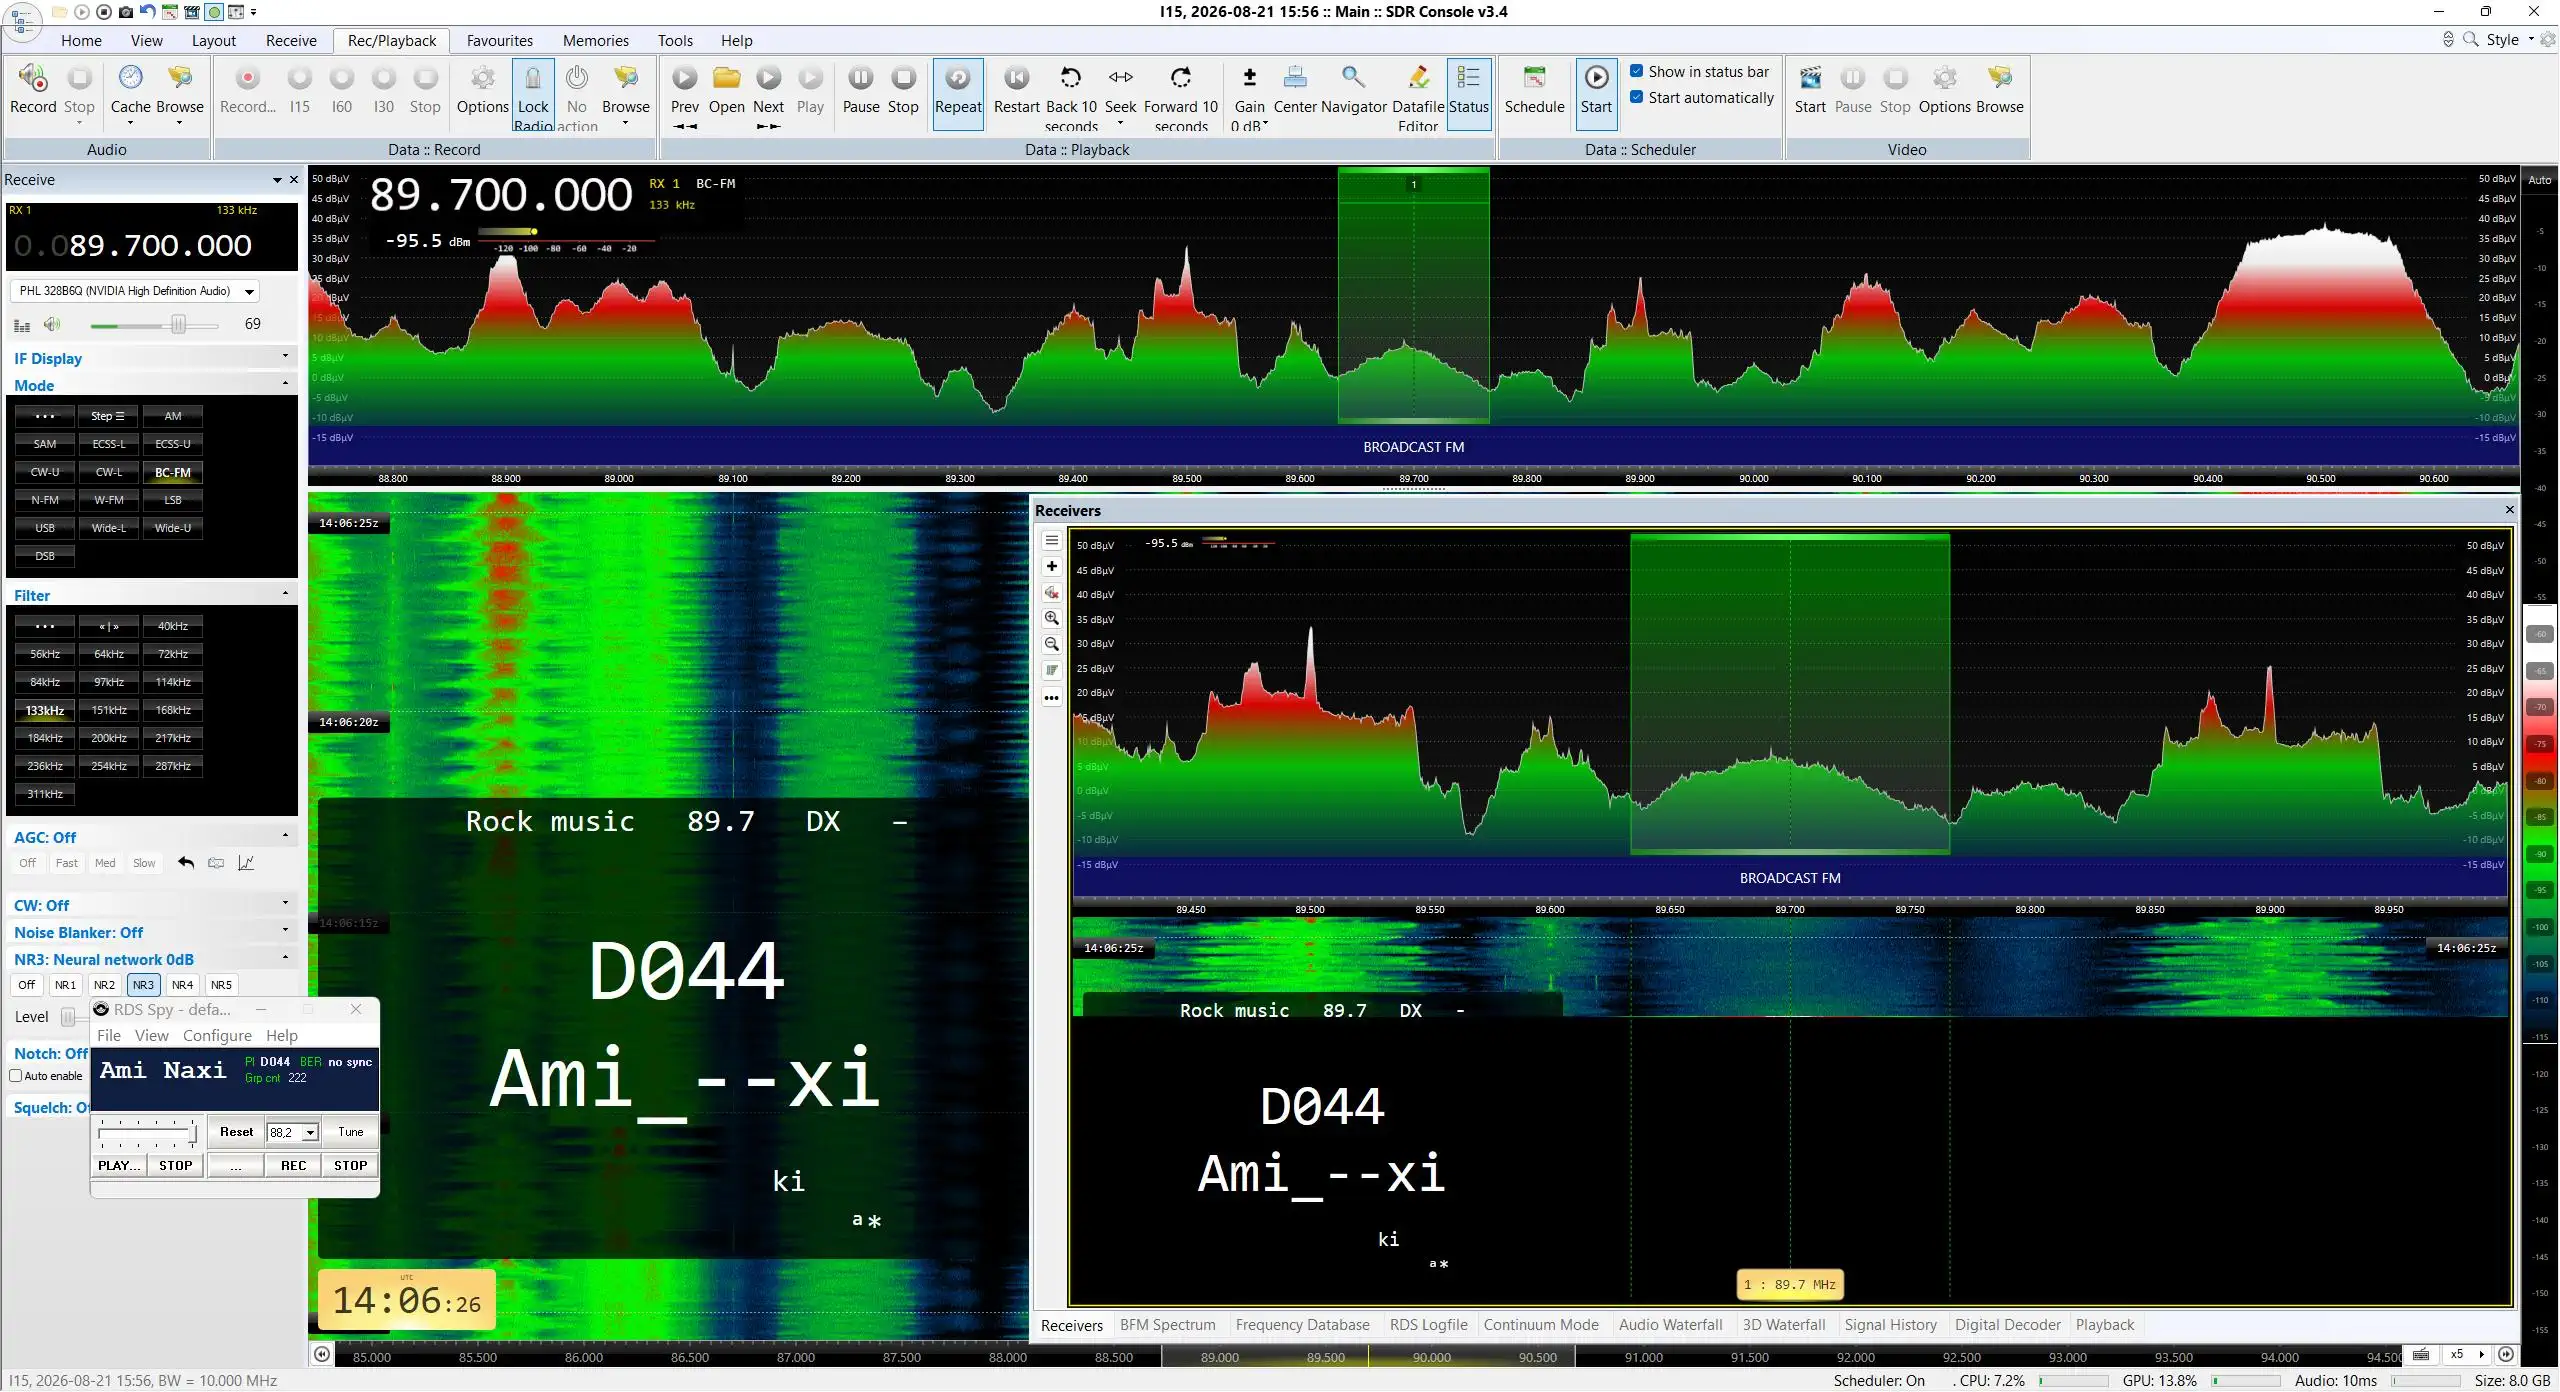Adjust the volume slider handle
Viewport: 2560px width, 1392px height.
(178, 324)
